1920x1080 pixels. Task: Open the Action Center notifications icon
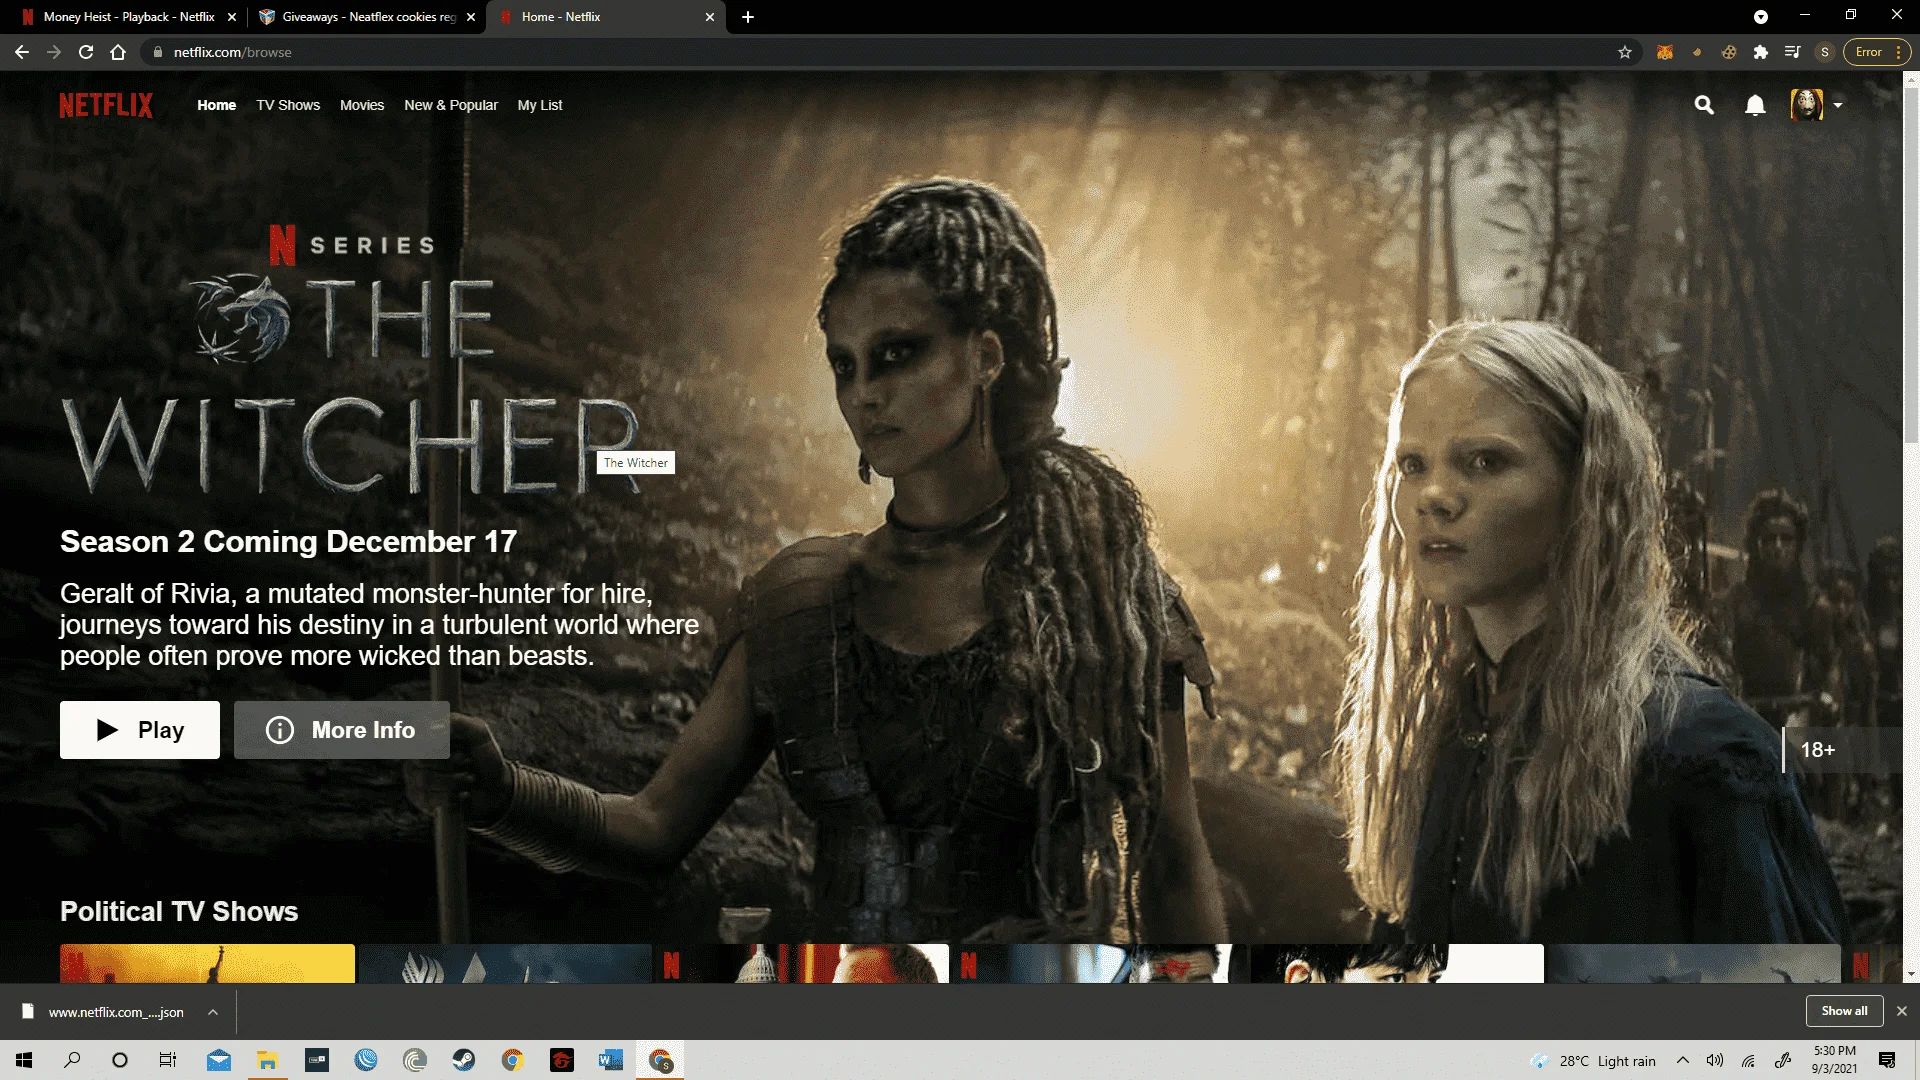click(1887, 1060)
